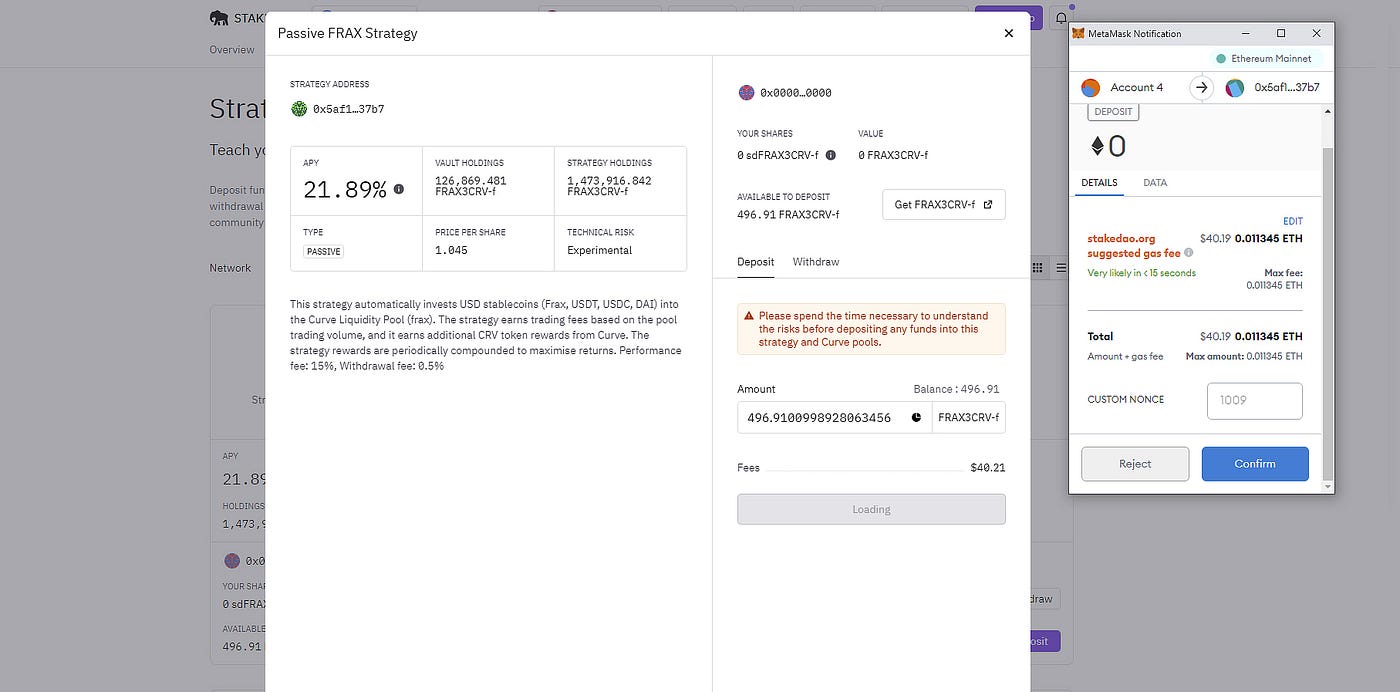This screenshot has height=692, width=1400.
Task: Open the Overview nav item in background page
Action: click(x=232, y=50)
